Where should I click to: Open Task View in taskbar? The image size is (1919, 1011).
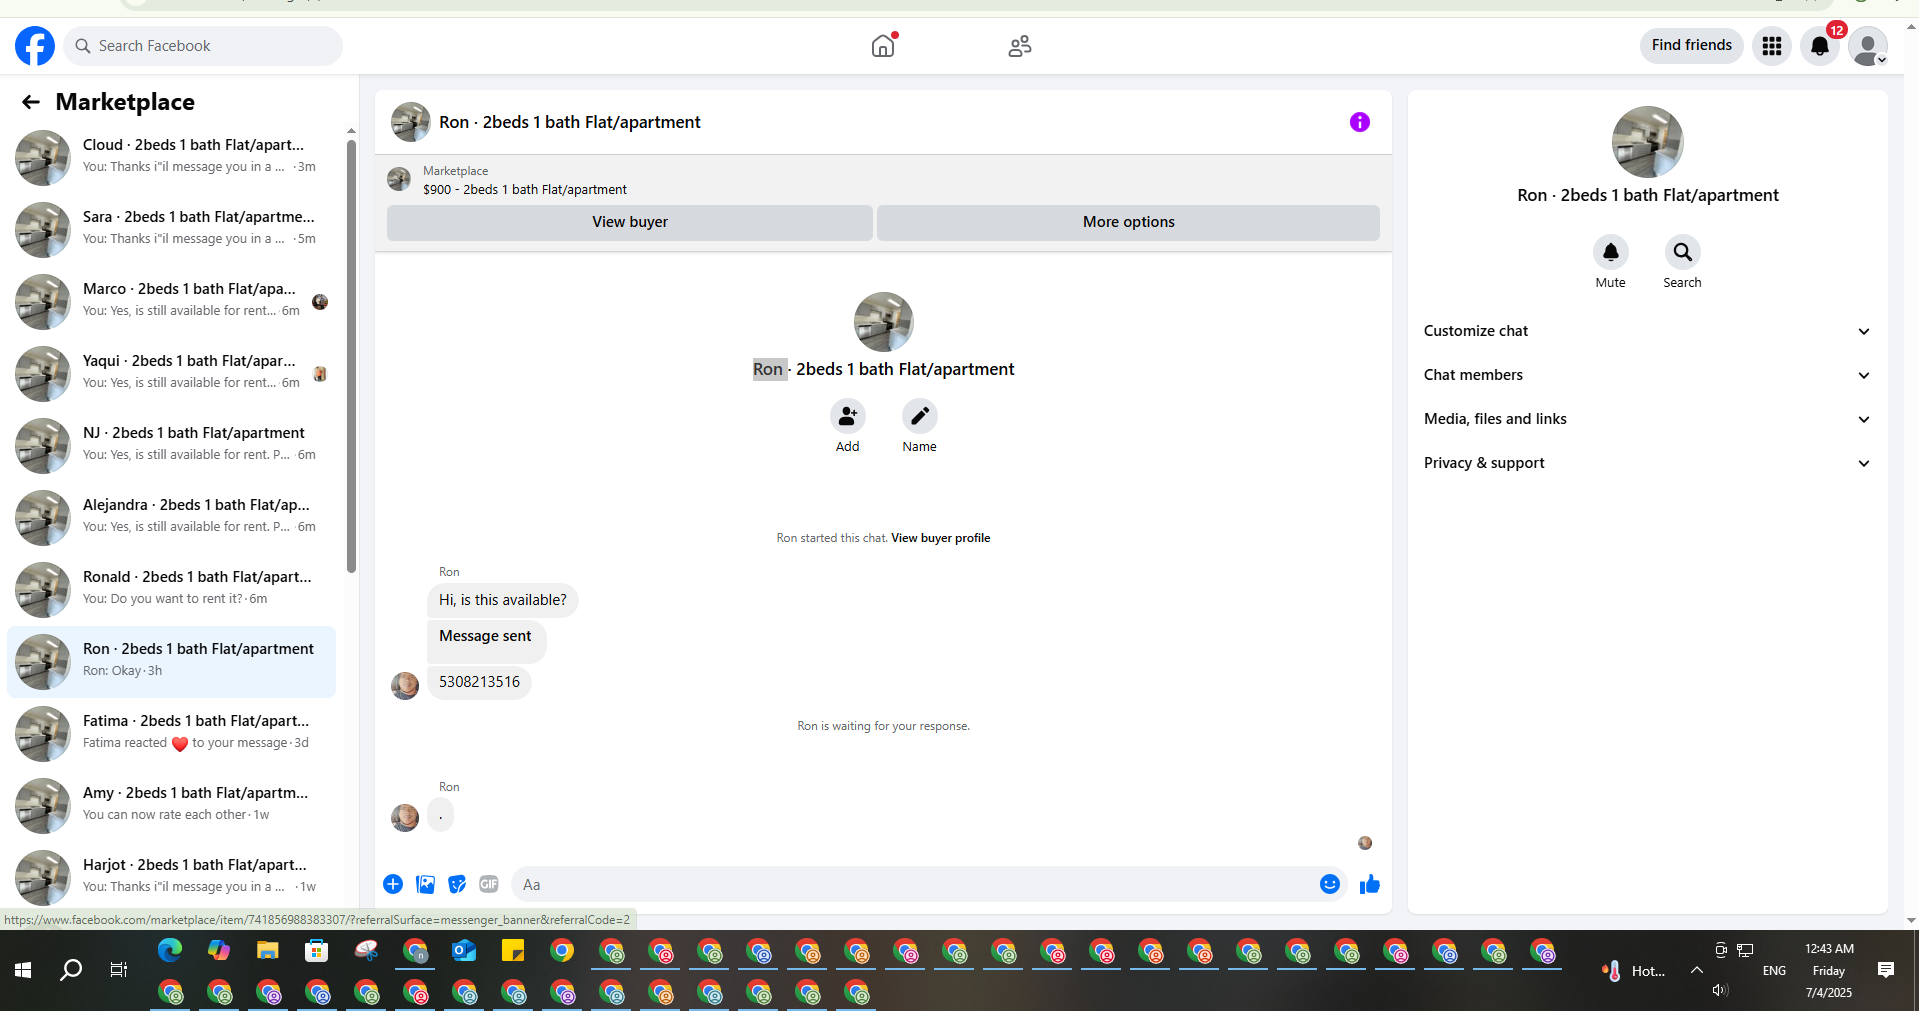coord(119,970)
